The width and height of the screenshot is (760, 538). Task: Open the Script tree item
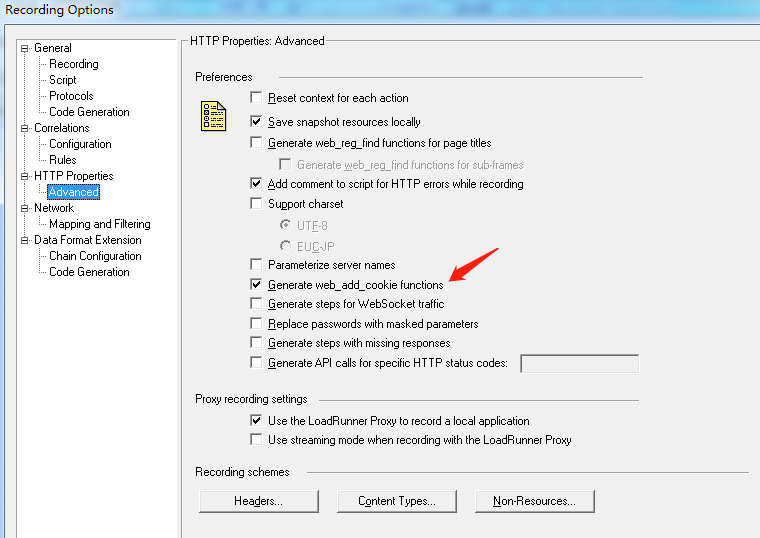pos(63,80)
